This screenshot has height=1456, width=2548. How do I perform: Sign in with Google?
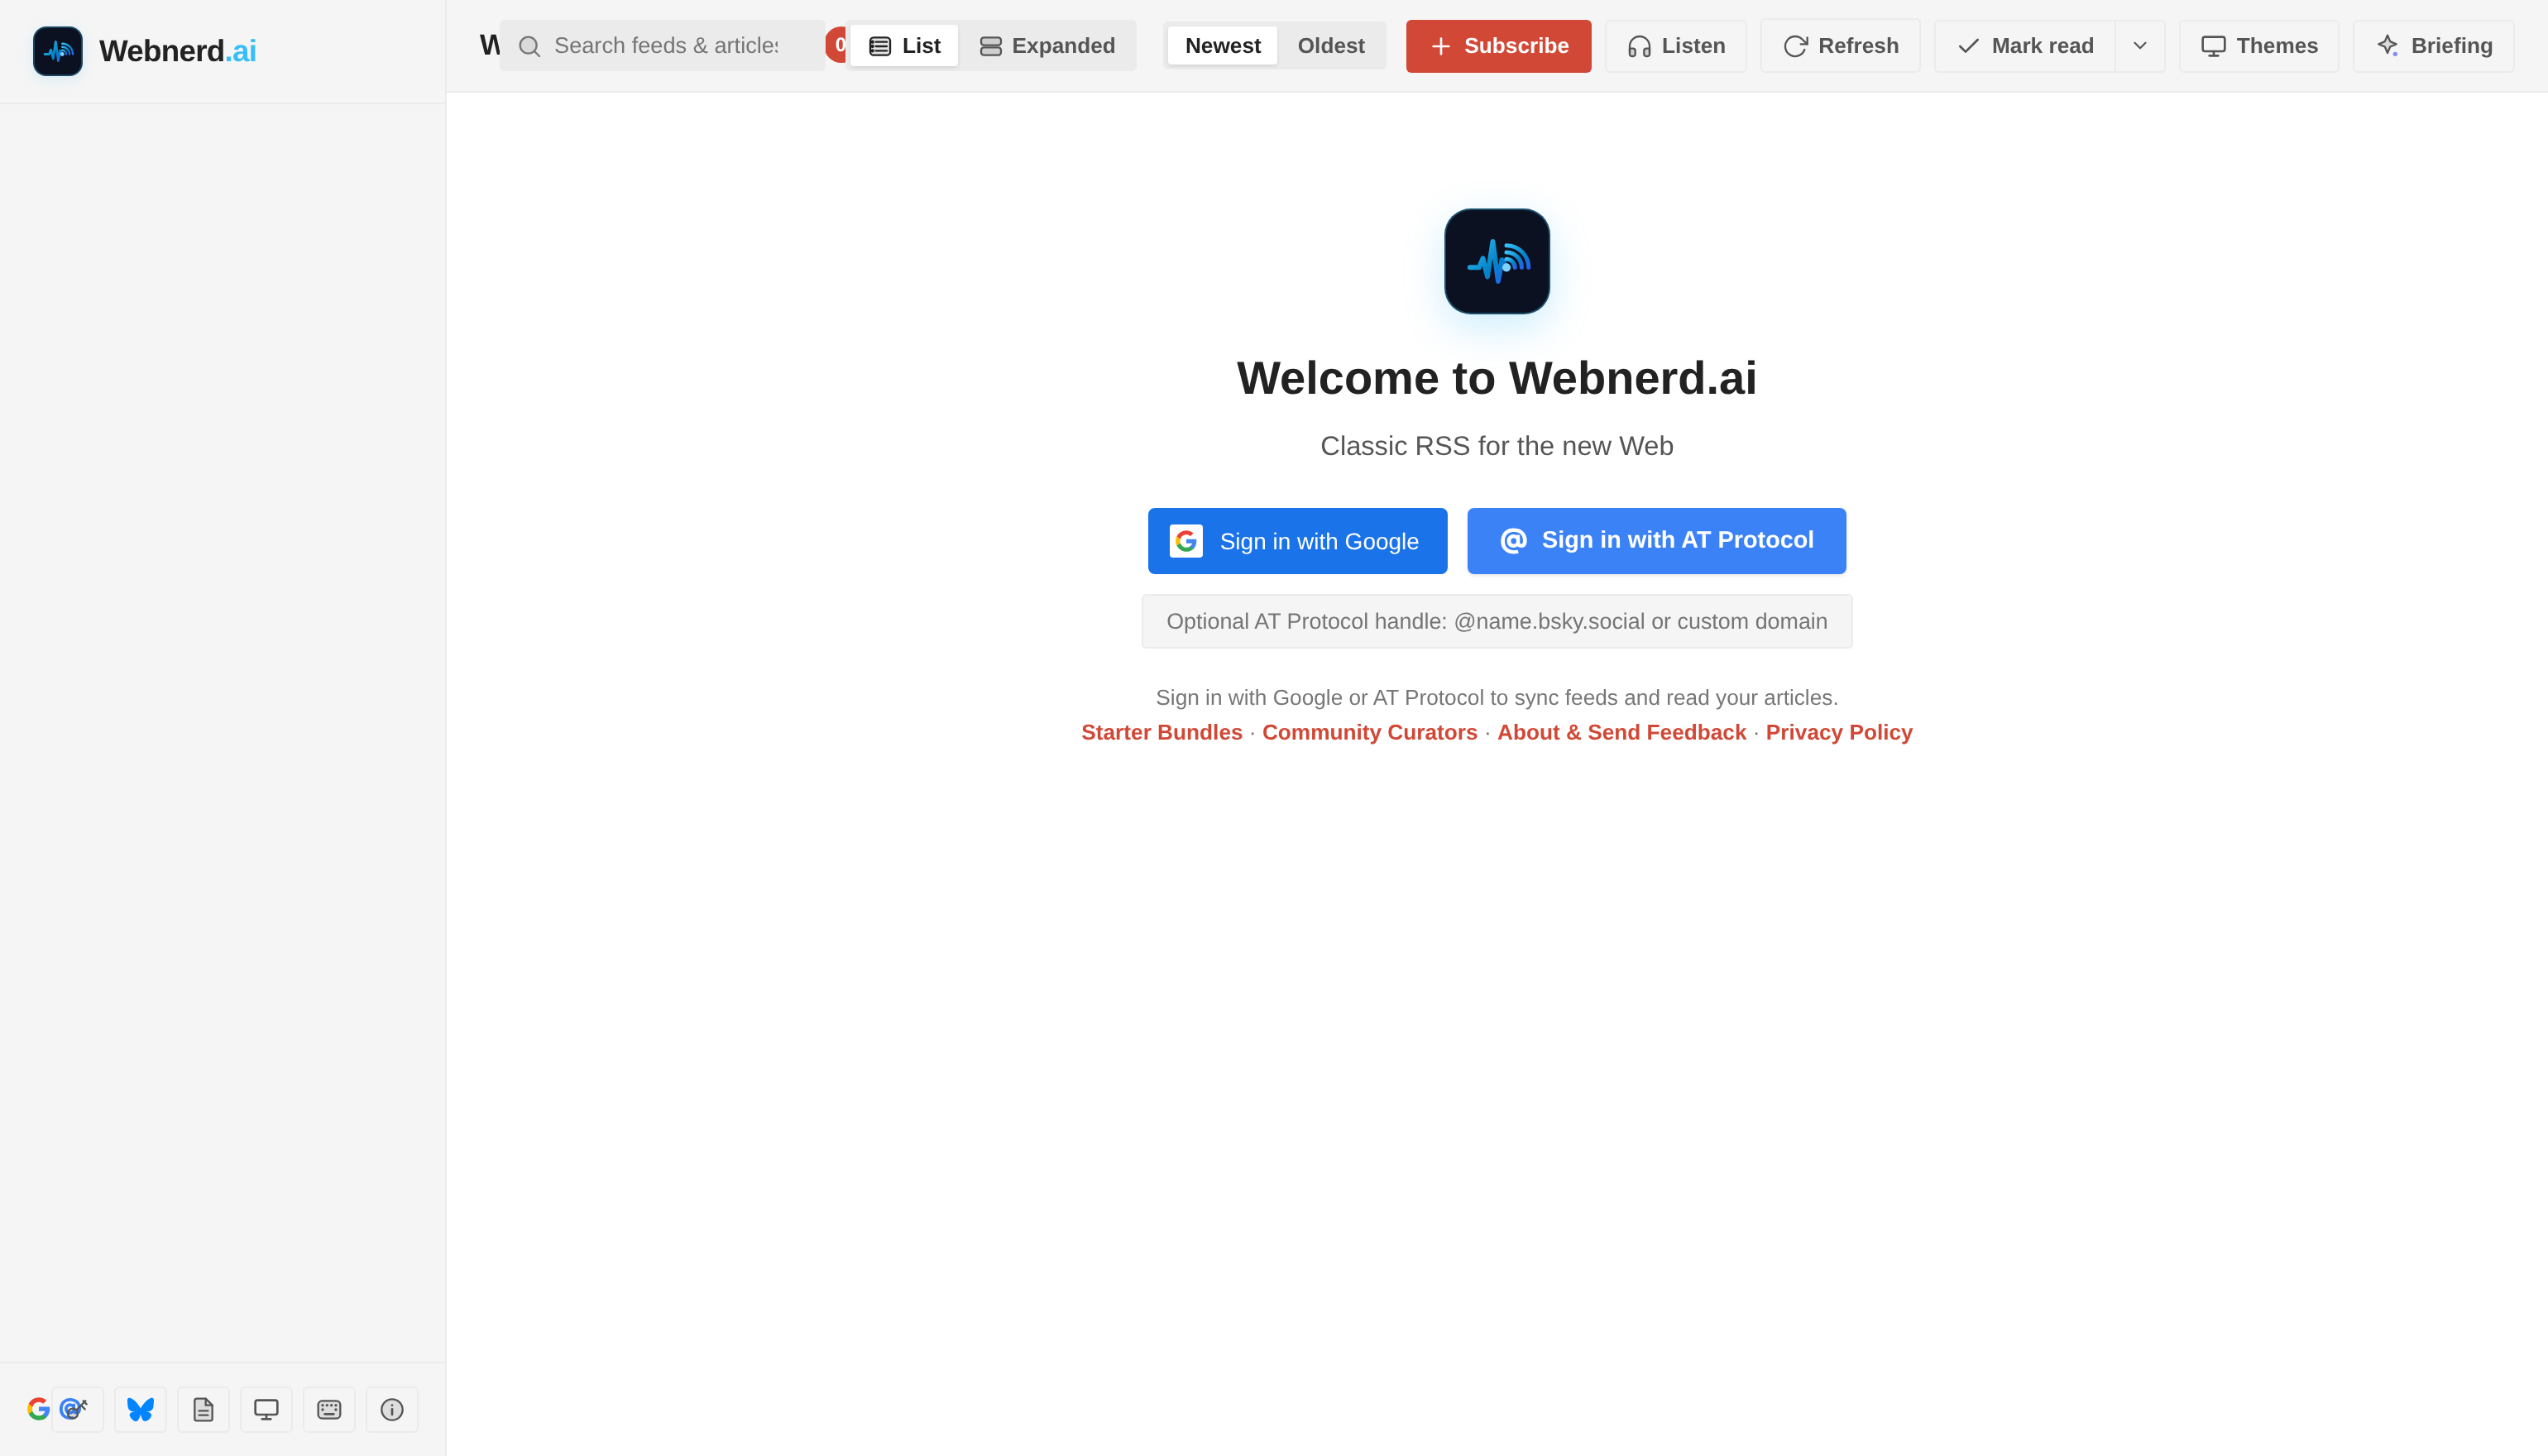1297,541
